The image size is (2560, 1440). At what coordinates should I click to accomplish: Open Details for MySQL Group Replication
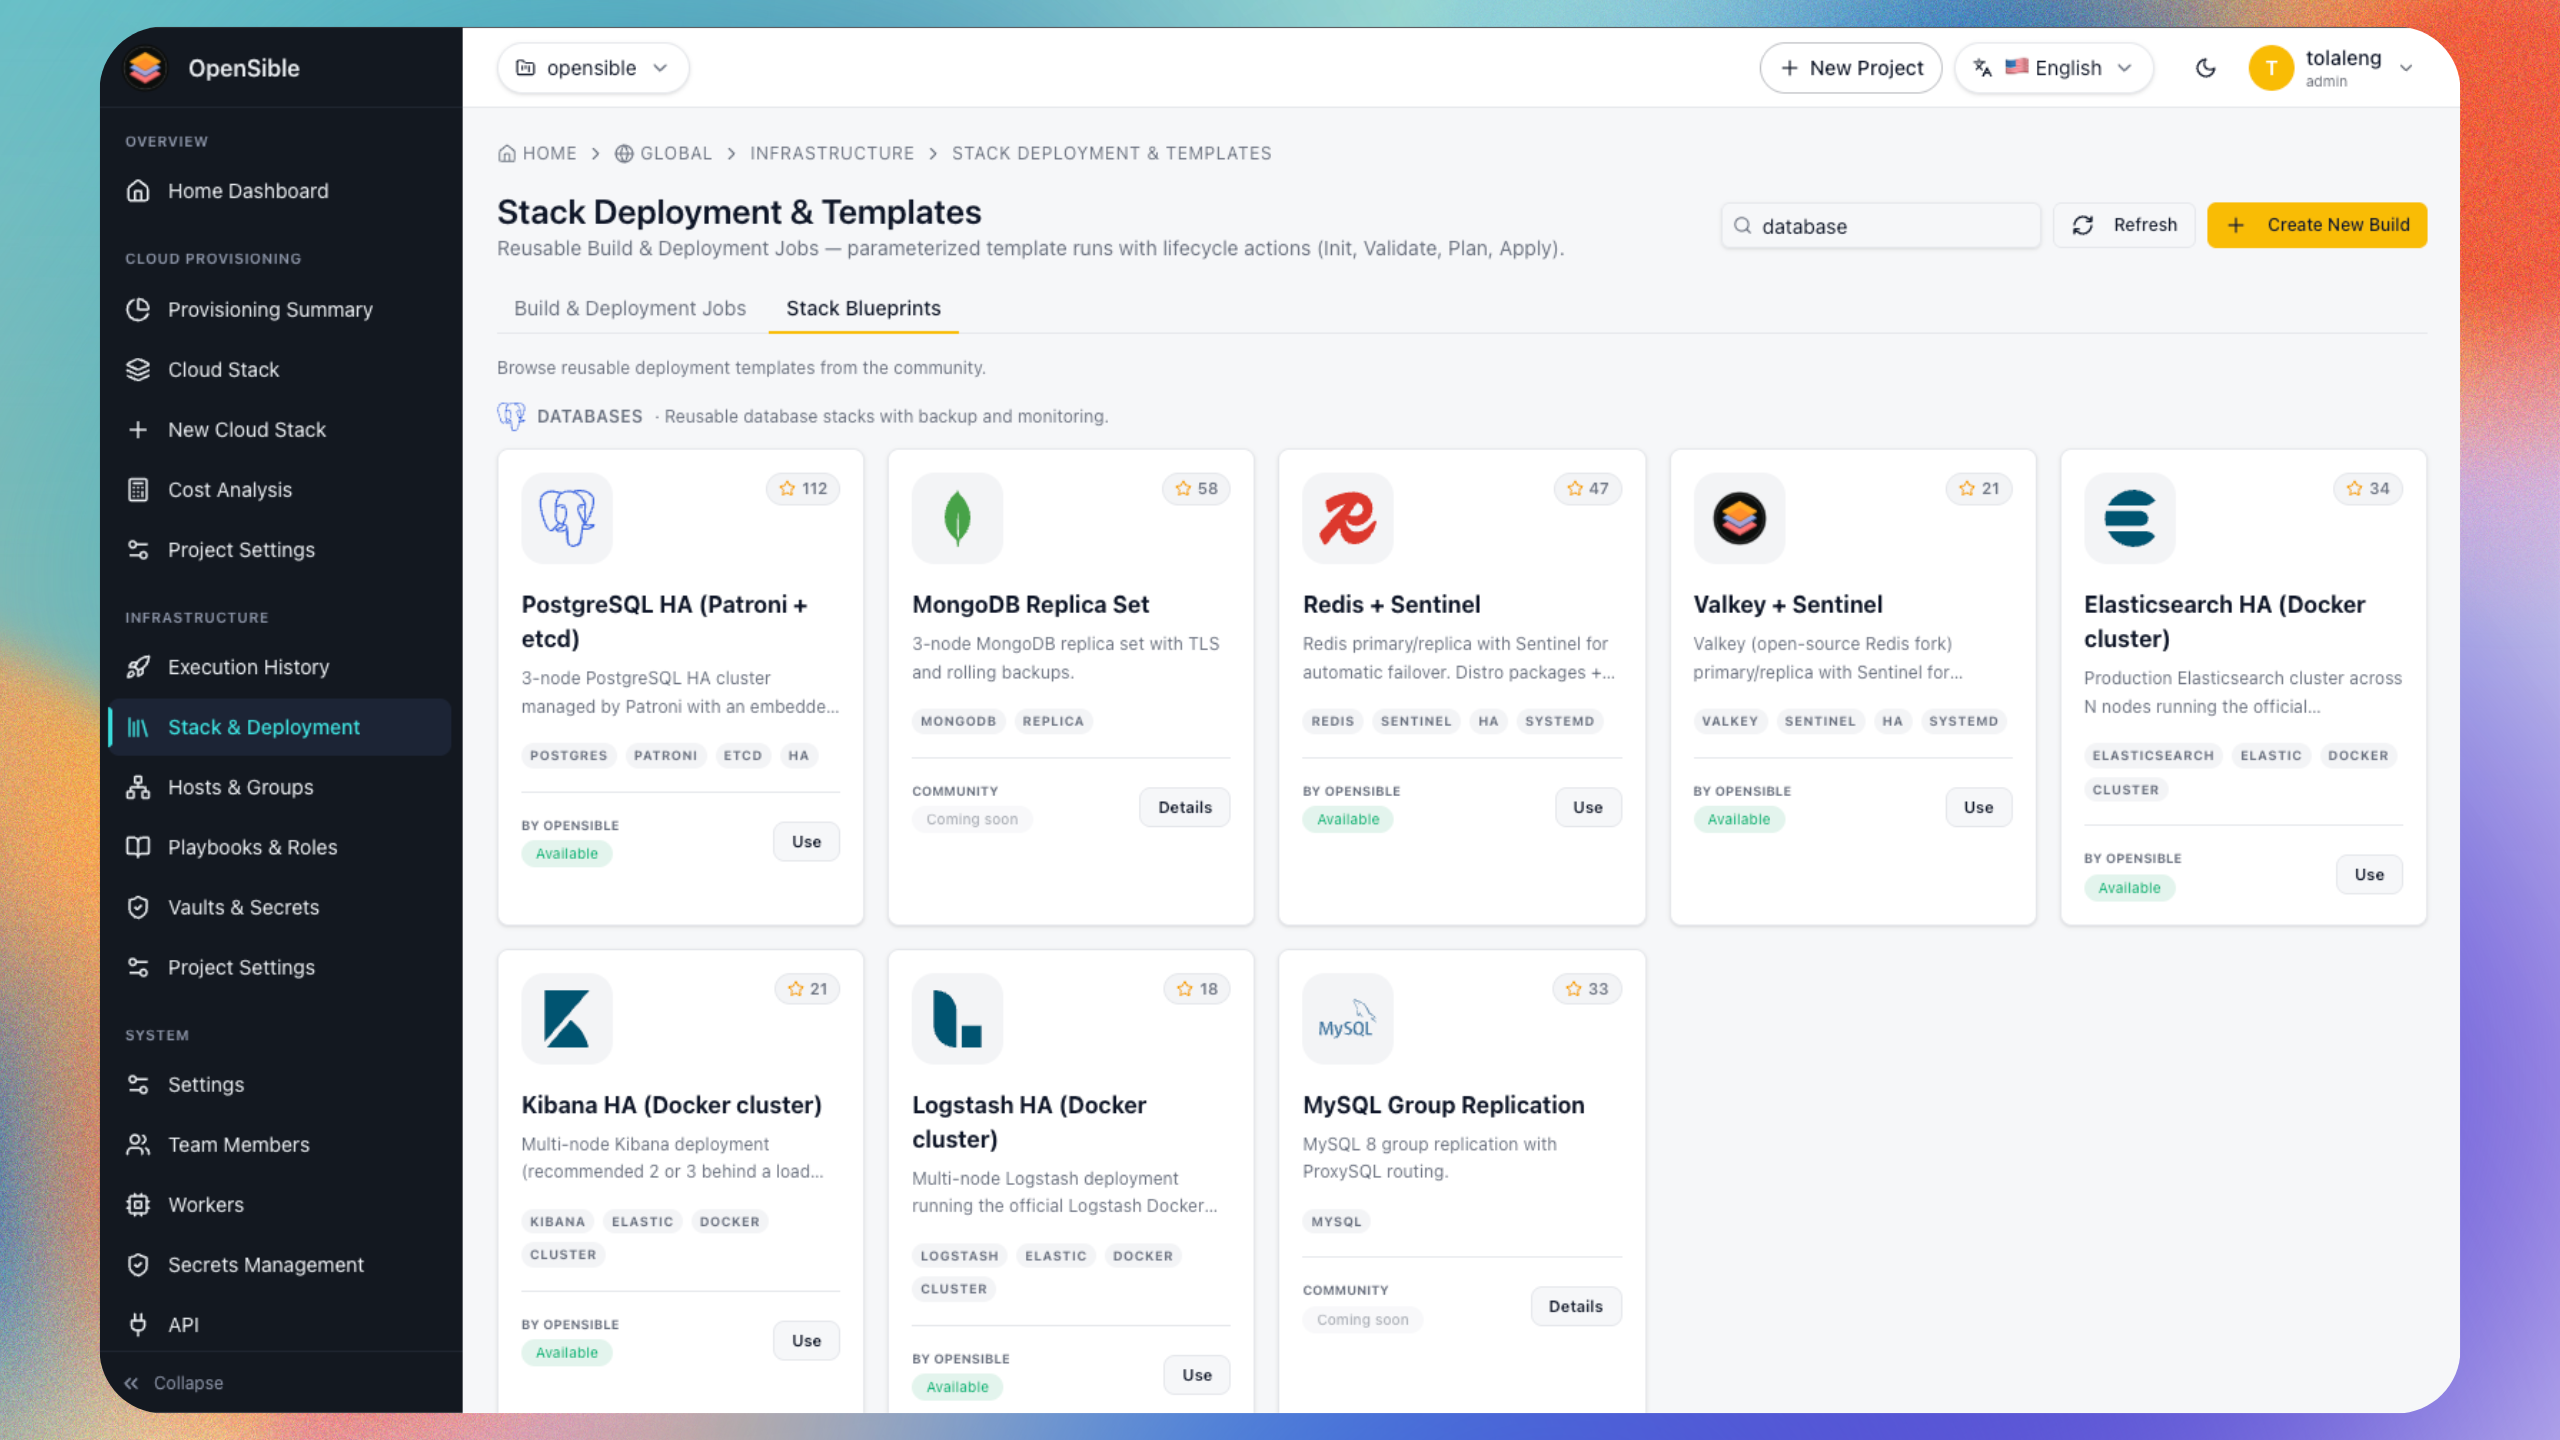[x=1576, y=1306]
